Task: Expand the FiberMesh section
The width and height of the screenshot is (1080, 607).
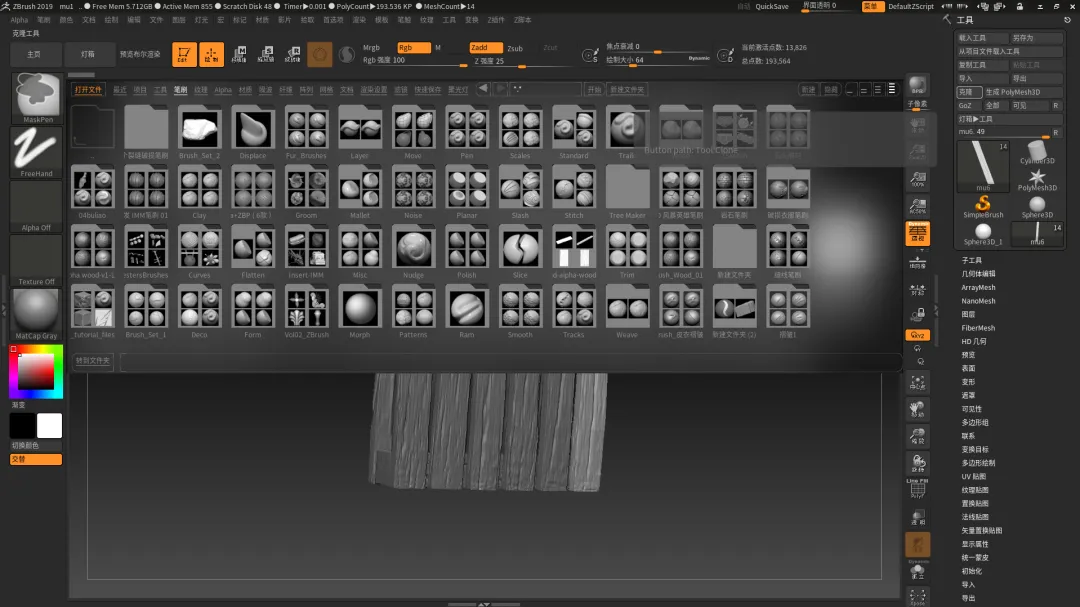Action: click(x=978, y=328)
